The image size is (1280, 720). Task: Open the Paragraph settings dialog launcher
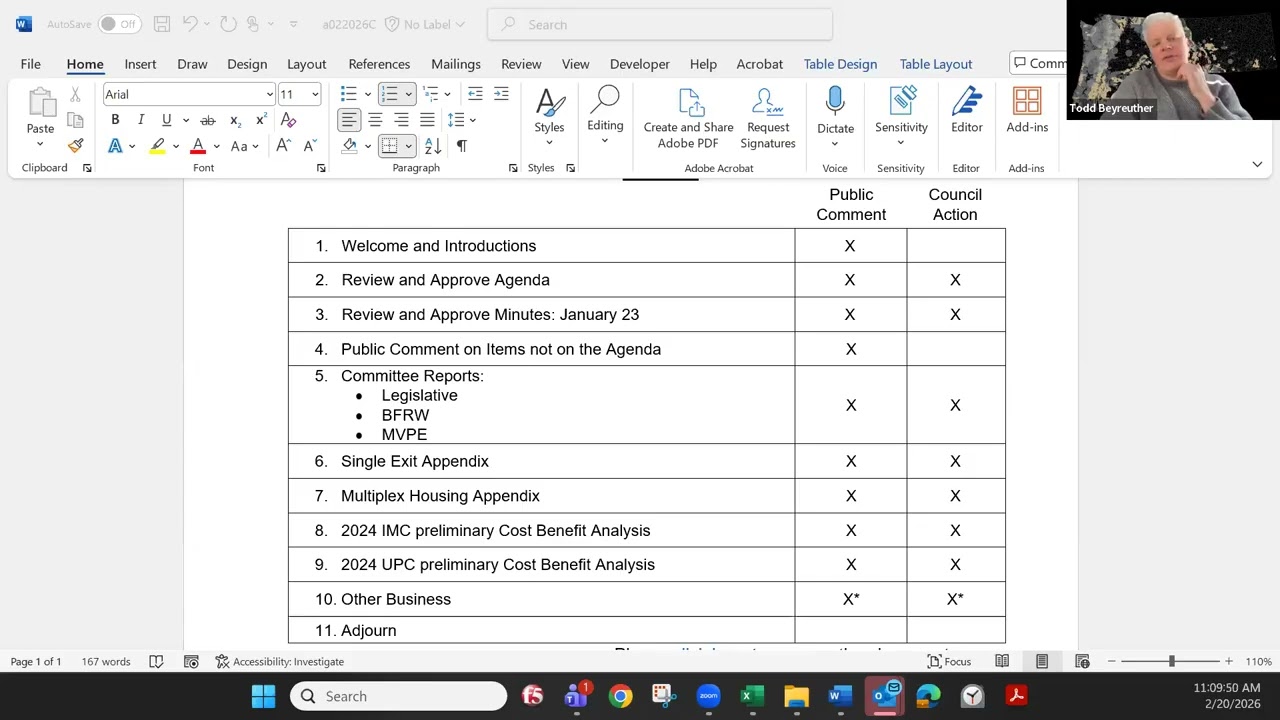[x=513, y=168]
